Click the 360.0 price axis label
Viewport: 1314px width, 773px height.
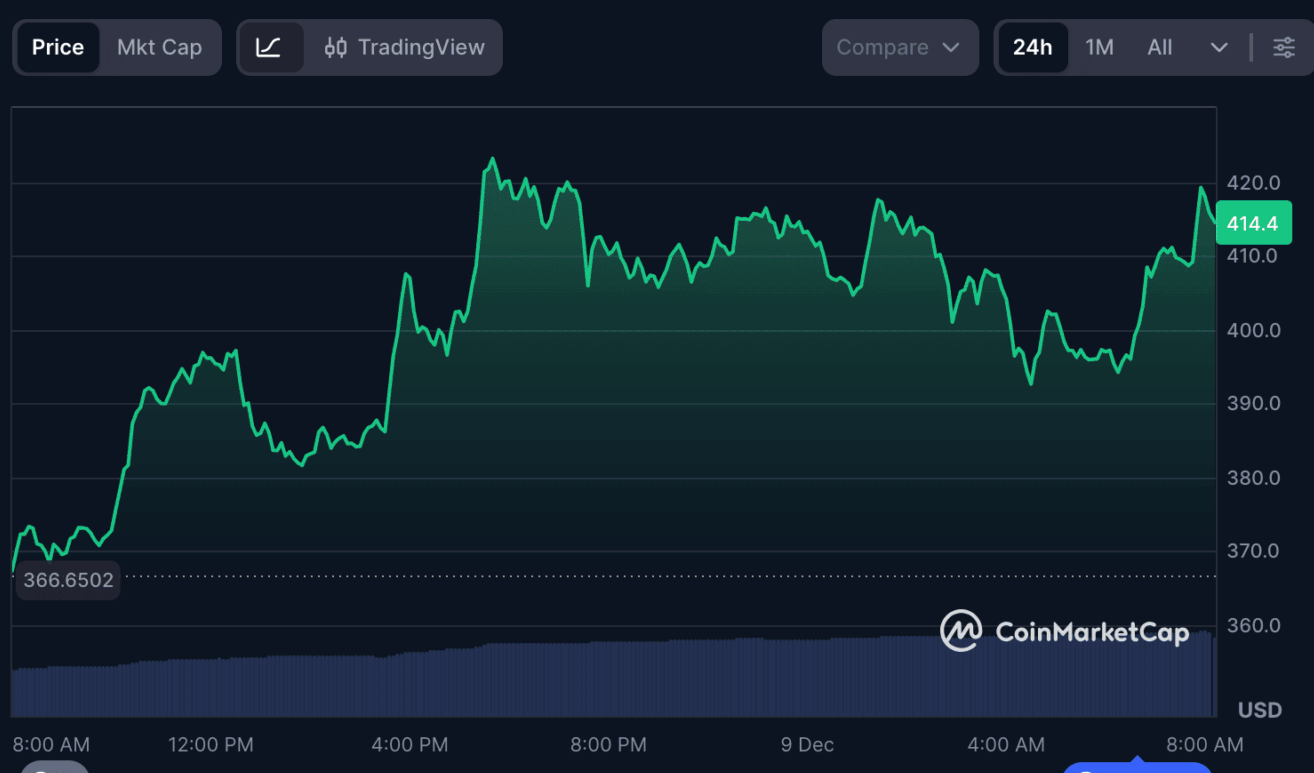(x=1253, y=626)
